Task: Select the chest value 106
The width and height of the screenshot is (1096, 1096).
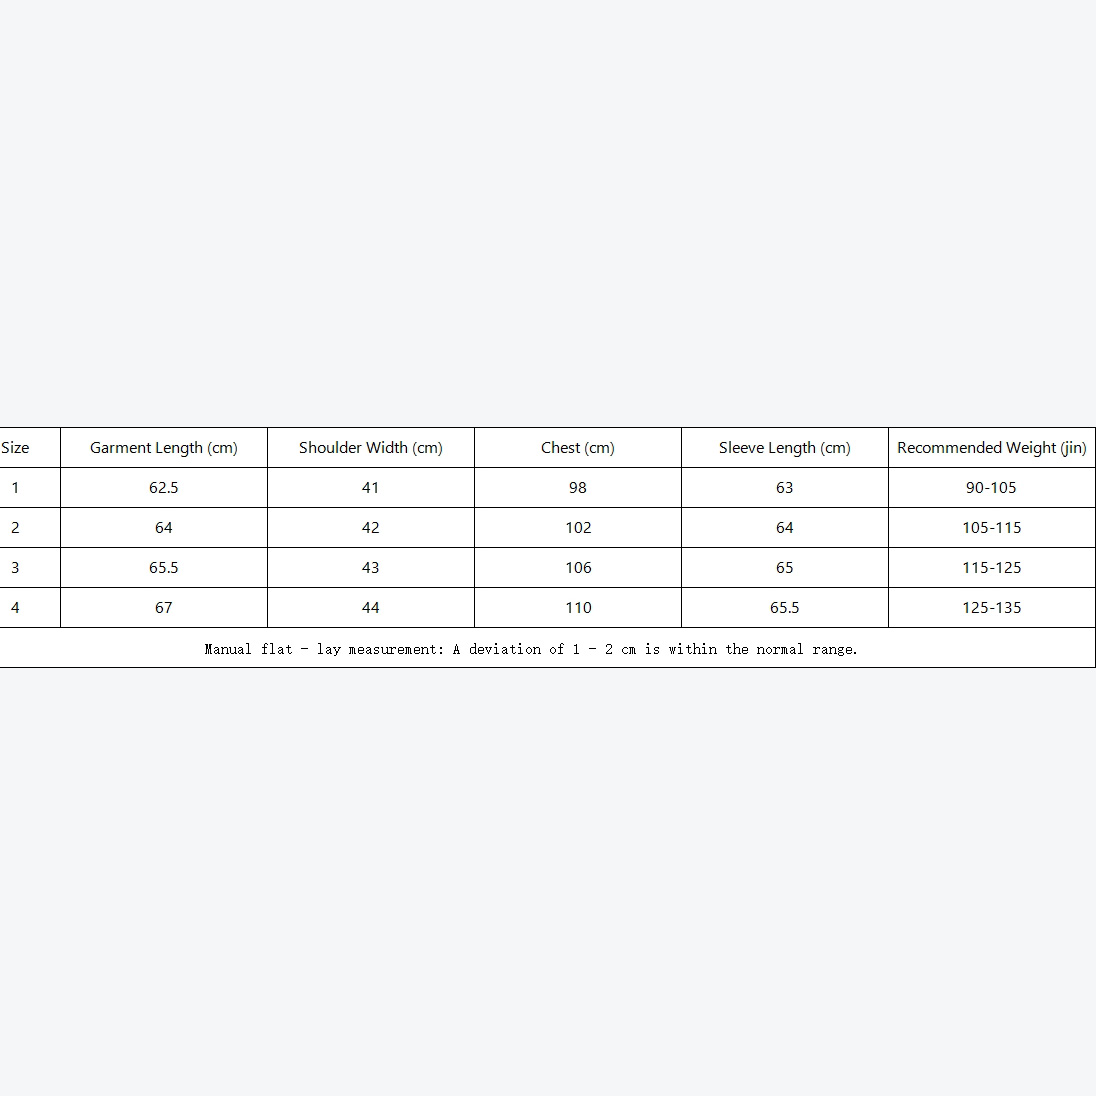Action: point(578,568)
